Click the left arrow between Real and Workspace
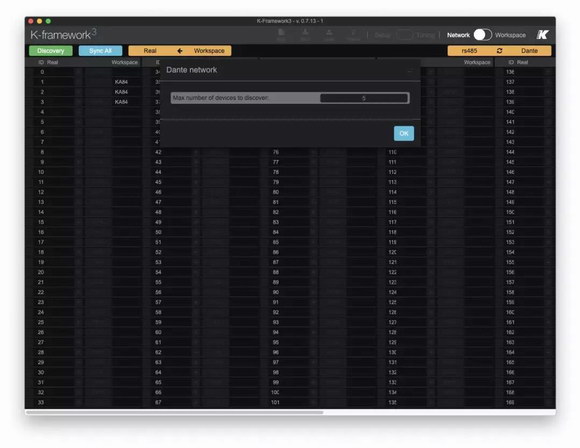This screenshot has height=448, width=580. pos(180,51)
